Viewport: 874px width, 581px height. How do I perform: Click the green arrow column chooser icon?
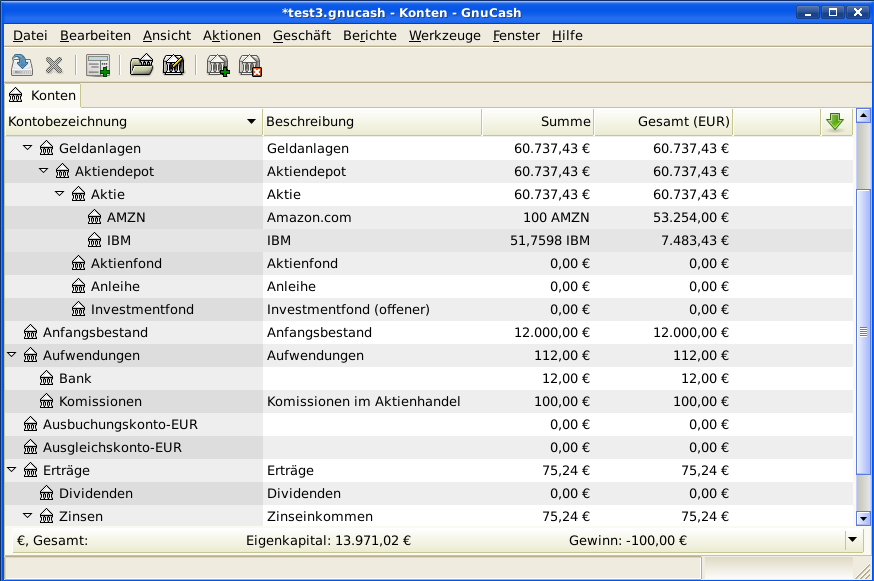click(835, 122)
